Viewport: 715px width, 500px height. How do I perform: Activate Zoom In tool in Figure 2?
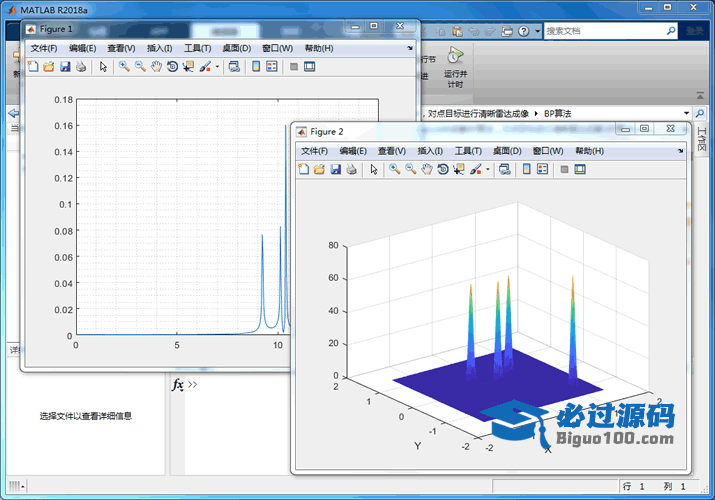coord(394,169)
